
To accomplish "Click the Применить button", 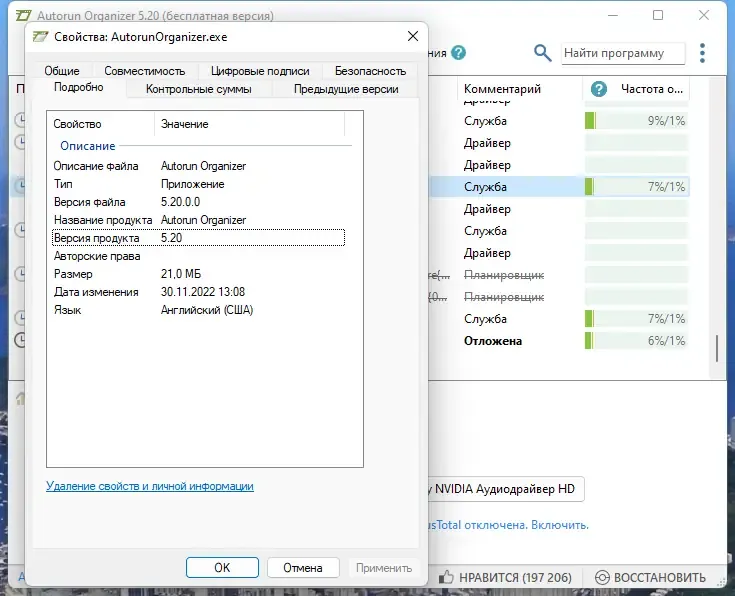I will 384,568.
